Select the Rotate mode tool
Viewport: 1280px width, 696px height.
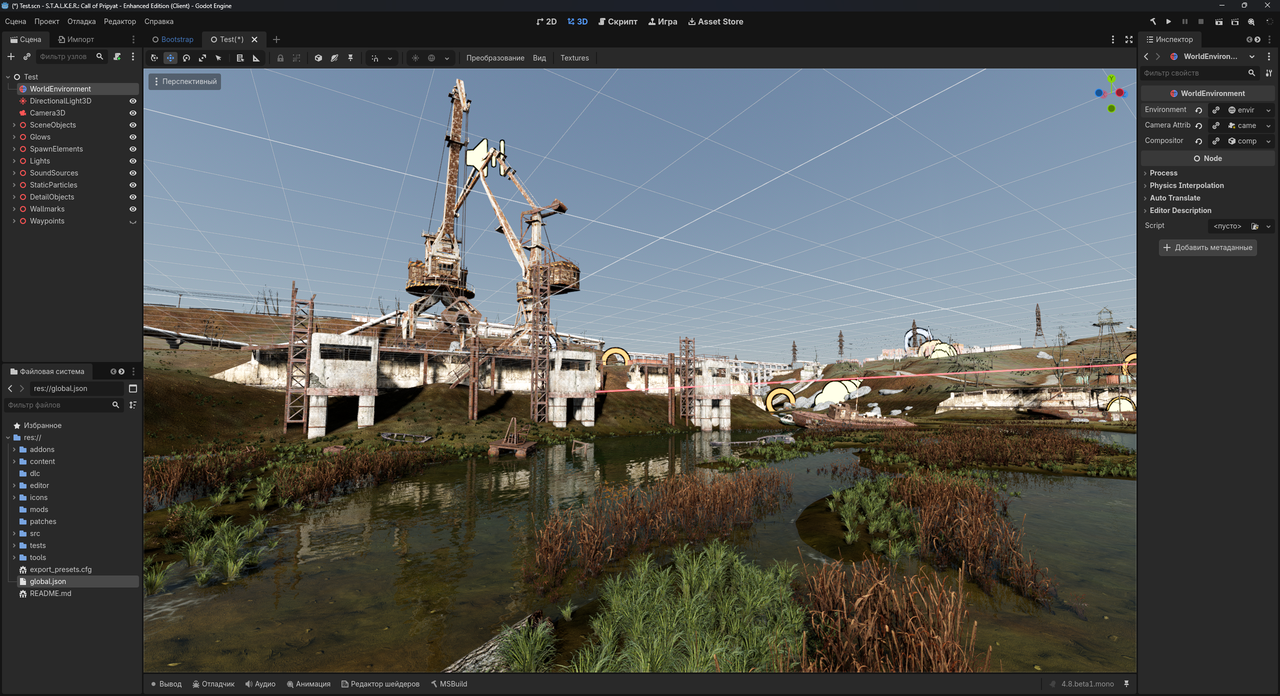click(186, 58)
